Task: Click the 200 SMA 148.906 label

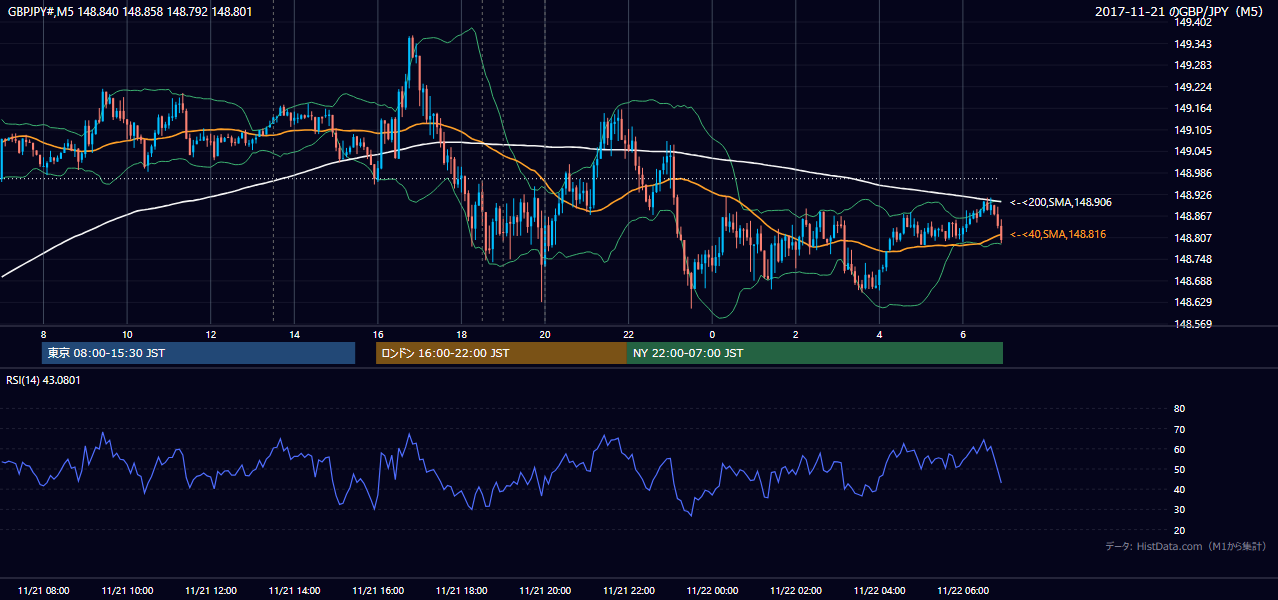Action: point(1060,202)
